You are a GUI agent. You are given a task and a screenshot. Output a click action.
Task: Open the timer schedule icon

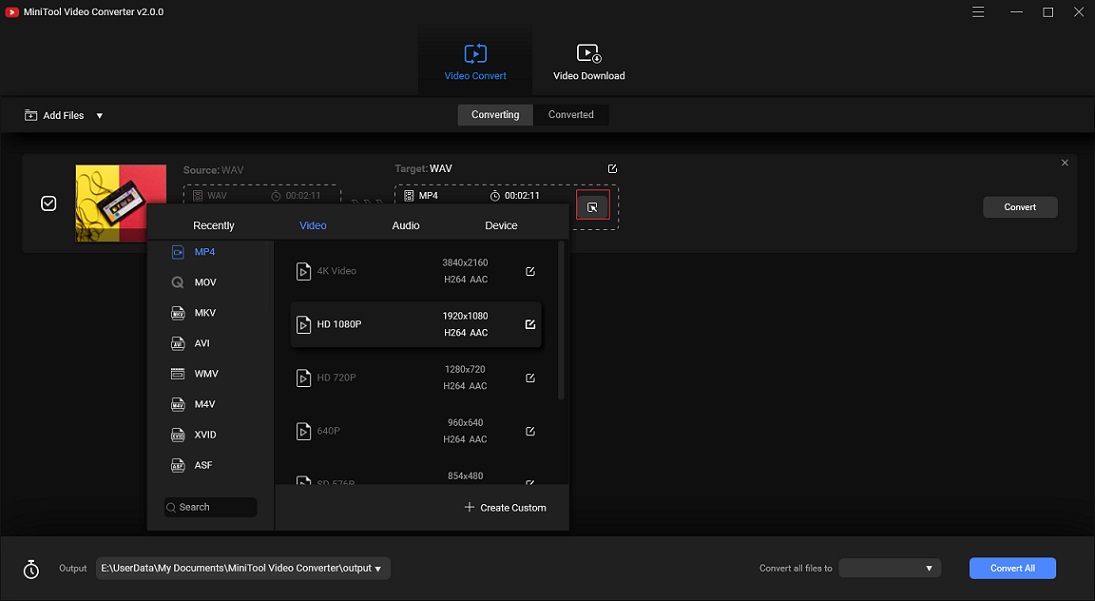(31, 569)
